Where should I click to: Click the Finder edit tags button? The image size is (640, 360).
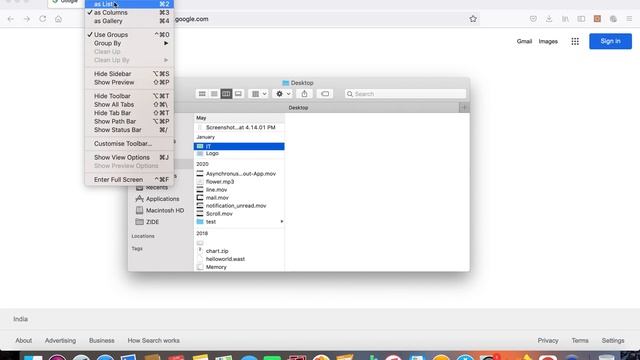(325, 94)
